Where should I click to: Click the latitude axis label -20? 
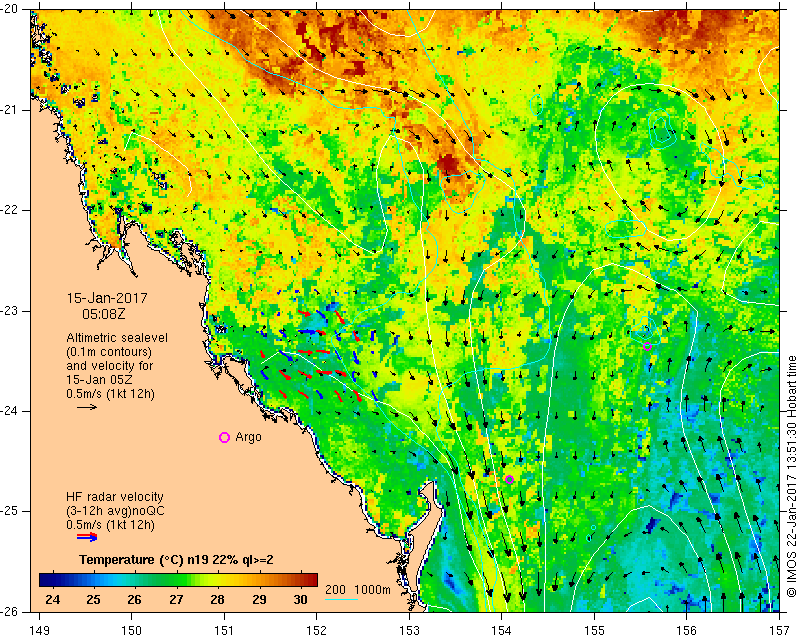[x=9, y=10]
